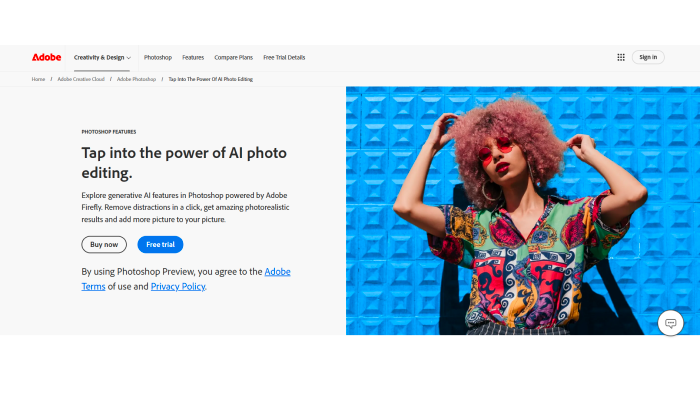This screenshot has height=393, width=700.
Task: Go to Home breadcrumb
Action: pyautogui.click(x=38, y=79)
